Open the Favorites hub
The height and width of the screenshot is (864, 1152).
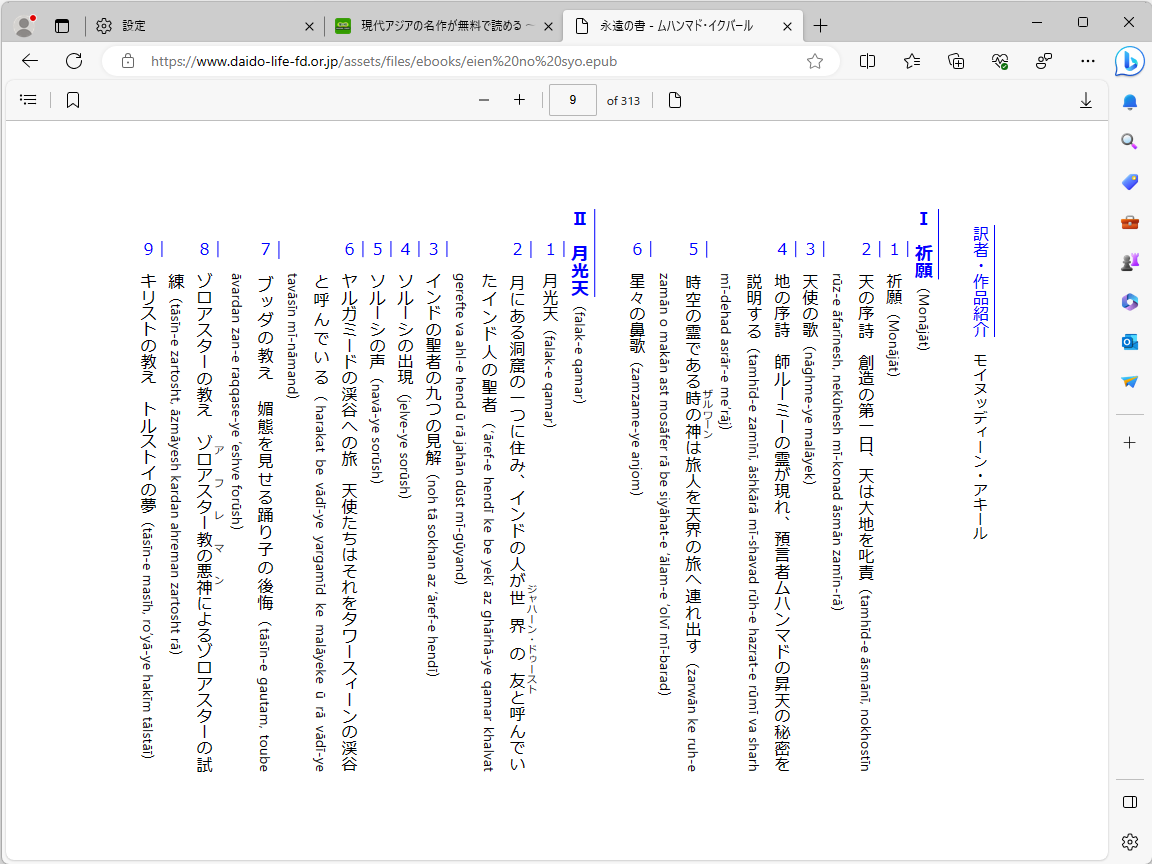pos(911,61)
